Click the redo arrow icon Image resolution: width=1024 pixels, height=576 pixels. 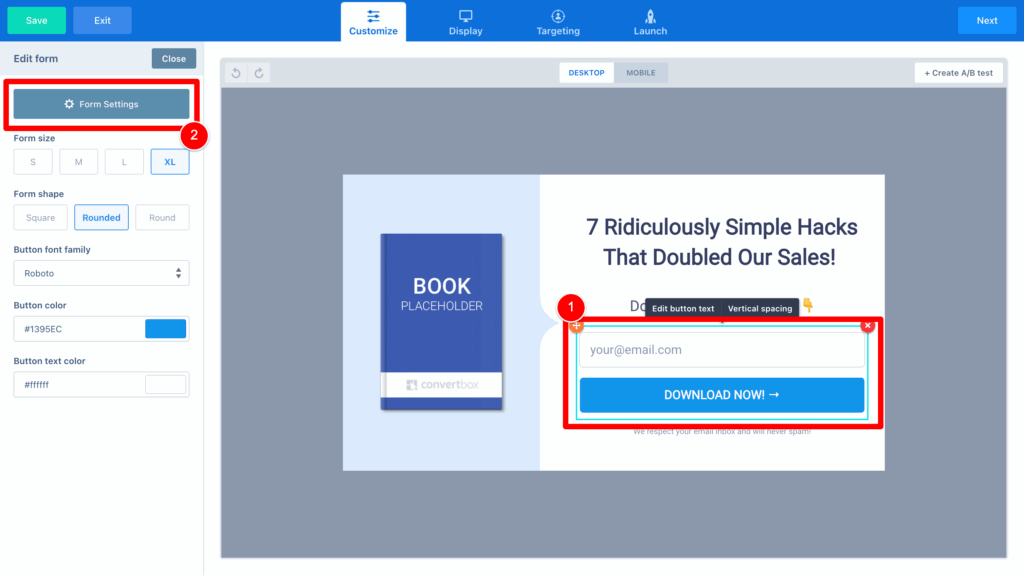point(259,73)
